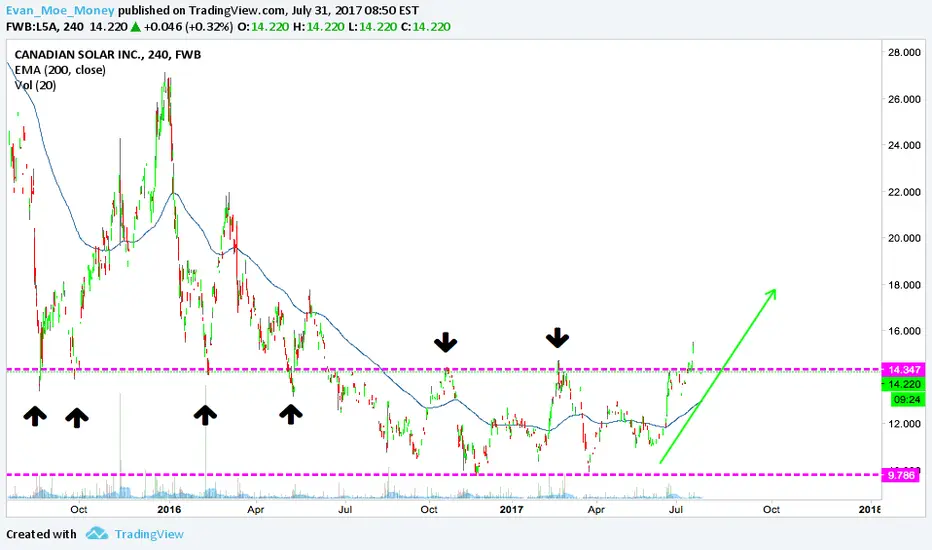Open the Evan_Moe_Money author link

click(60, 10)
